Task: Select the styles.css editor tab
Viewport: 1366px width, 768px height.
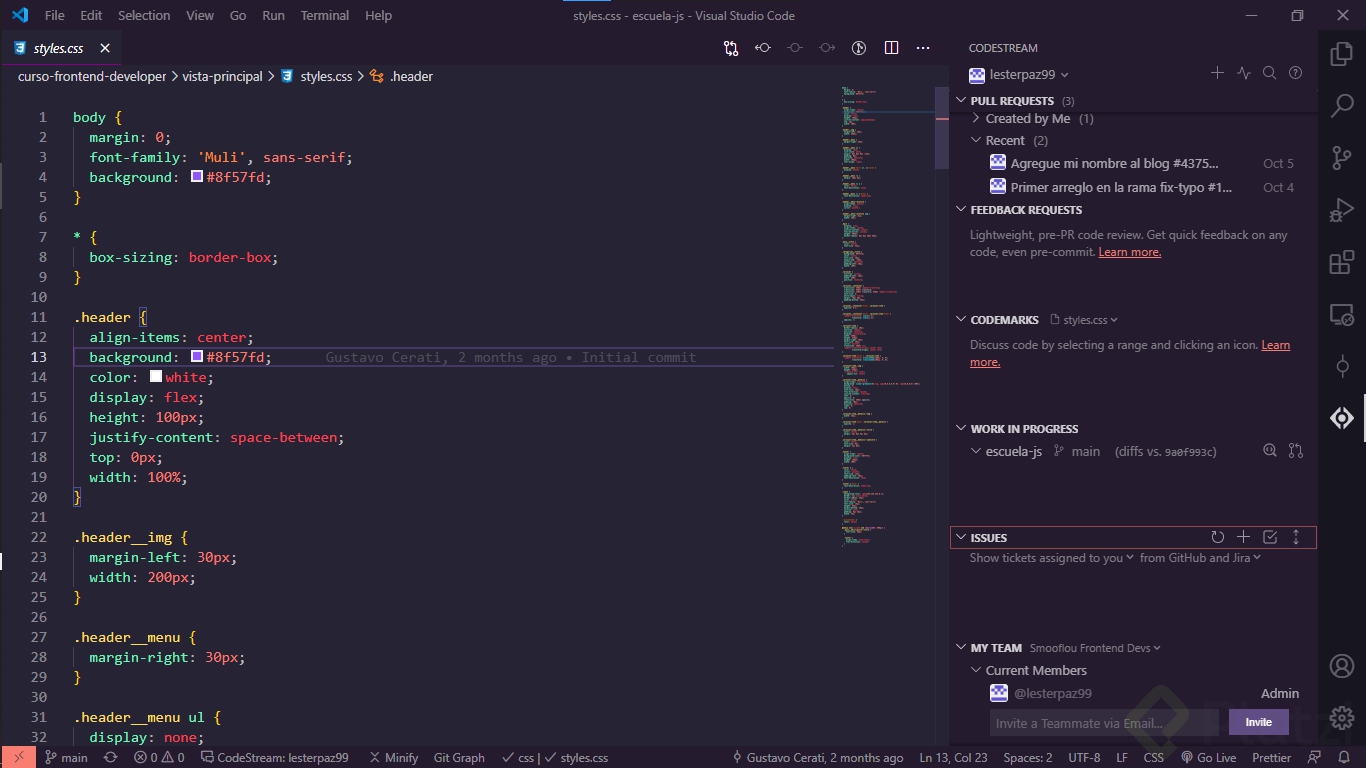Action: pos(58,47)
